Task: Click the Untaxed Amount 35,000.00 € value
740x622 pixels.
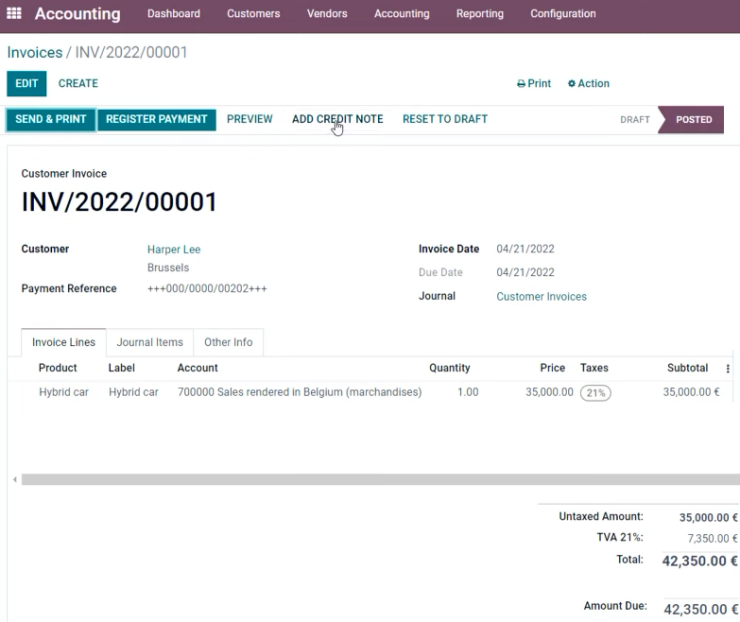Action: point(708,518)
